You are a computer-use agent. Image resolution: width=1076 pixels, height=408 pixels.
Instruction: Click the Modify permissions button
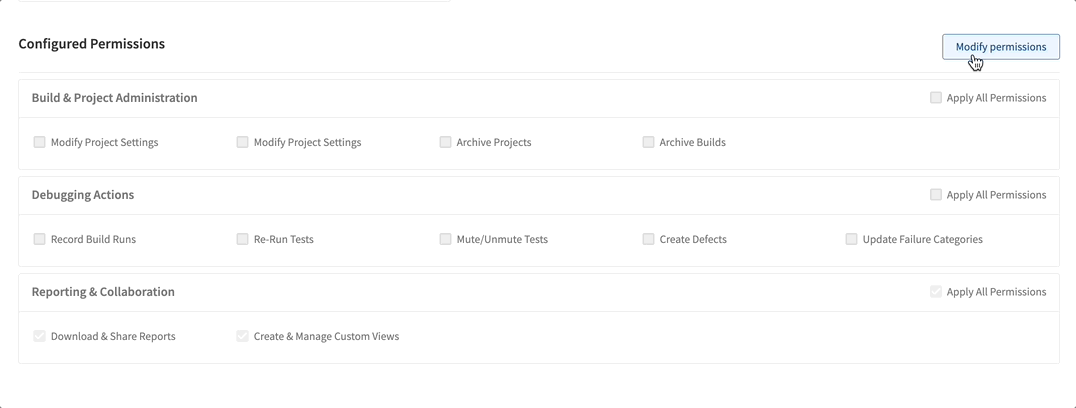click(1000, 47)
